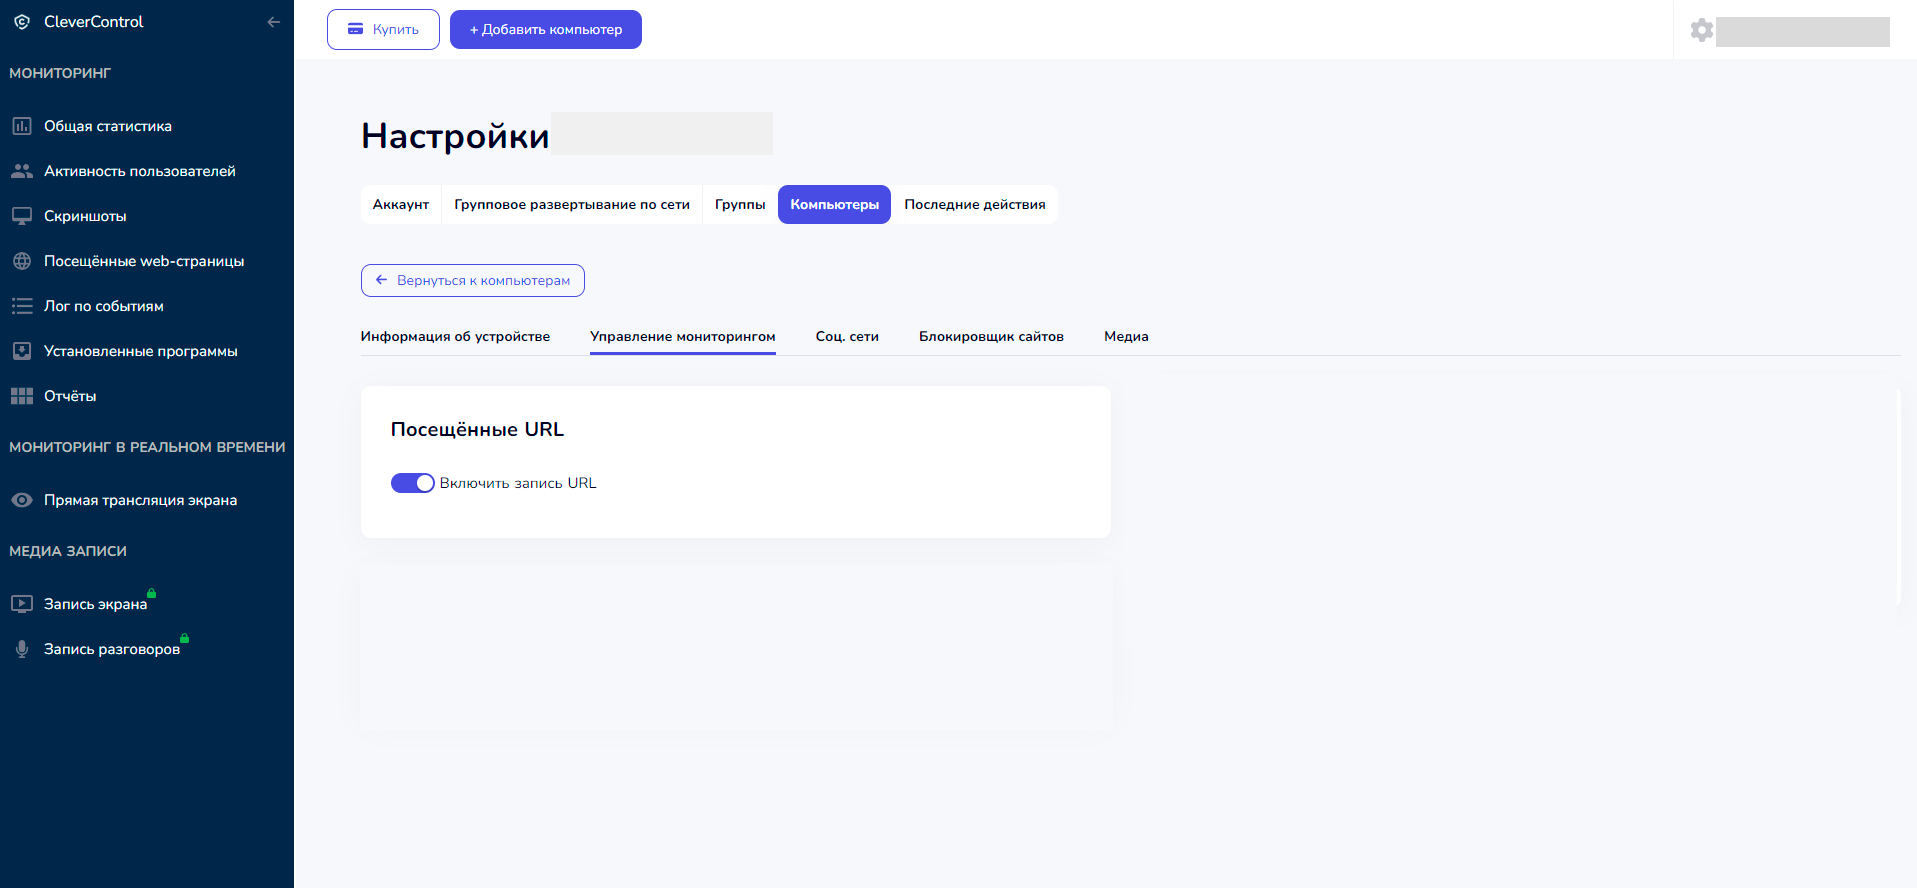Screen dimensions: 1917x888
Task: Click the green lock badge on Запись экрана
Action: point(152,593)
